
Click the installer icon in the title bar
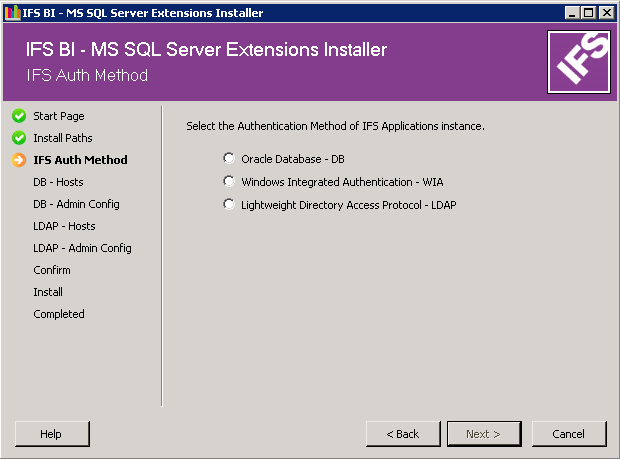tap(12, 13)
